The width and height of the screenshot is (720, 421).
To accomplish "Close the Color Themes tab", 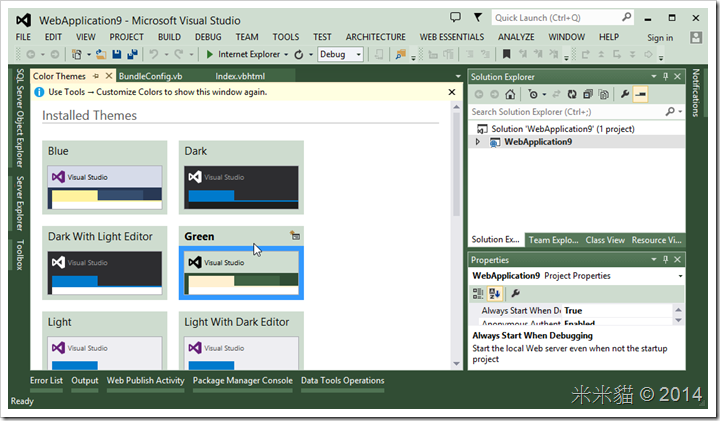I will click(109, 76).
